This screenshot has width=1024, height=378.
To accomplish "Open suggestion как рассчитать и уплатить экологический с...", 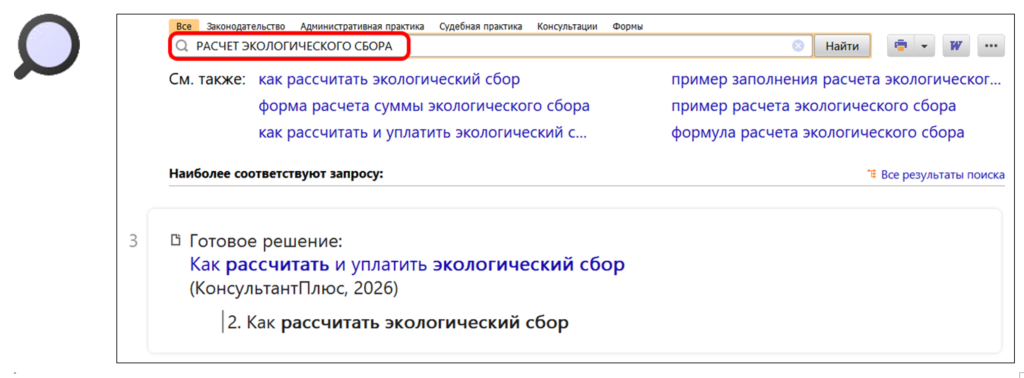I will [x=423, y=133].
